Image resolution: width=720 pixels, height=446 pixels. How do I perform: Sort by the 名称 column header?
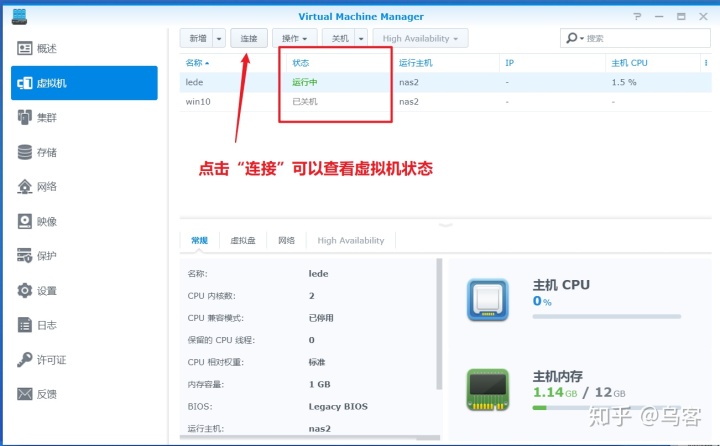click(x=197, y=63)
